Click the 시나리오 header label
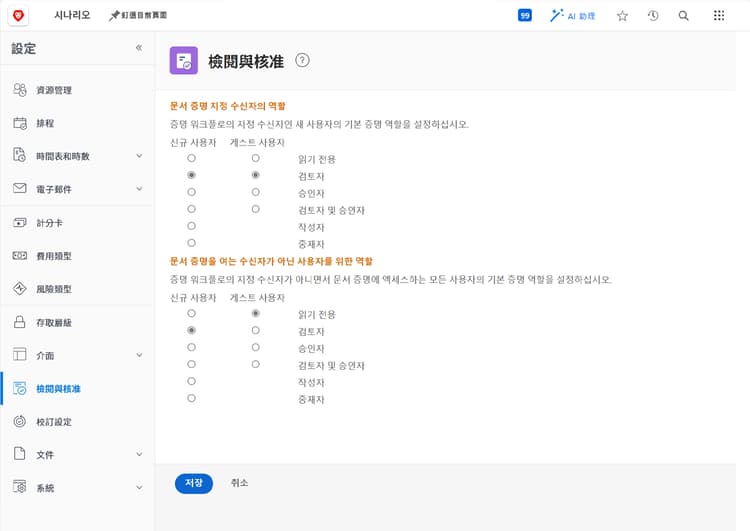 point(72,15)
